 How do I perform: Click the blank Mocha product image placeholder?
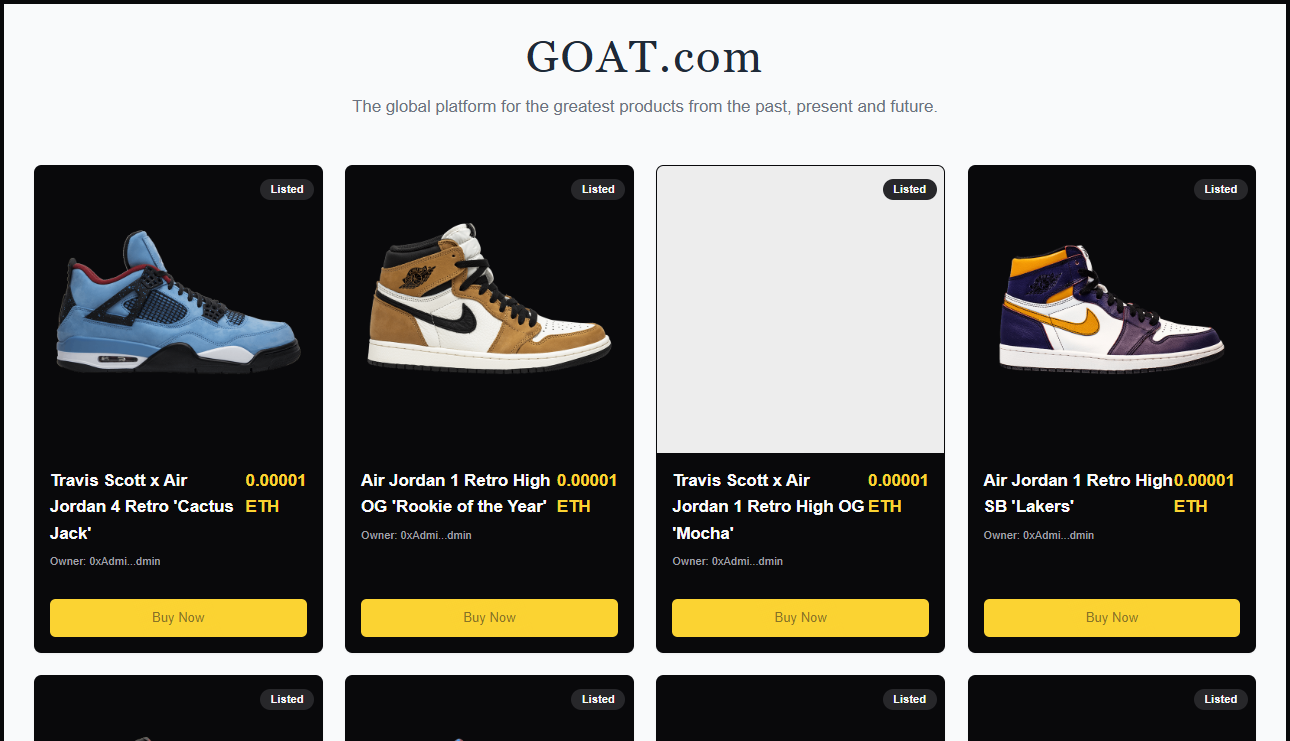point(800,309)
